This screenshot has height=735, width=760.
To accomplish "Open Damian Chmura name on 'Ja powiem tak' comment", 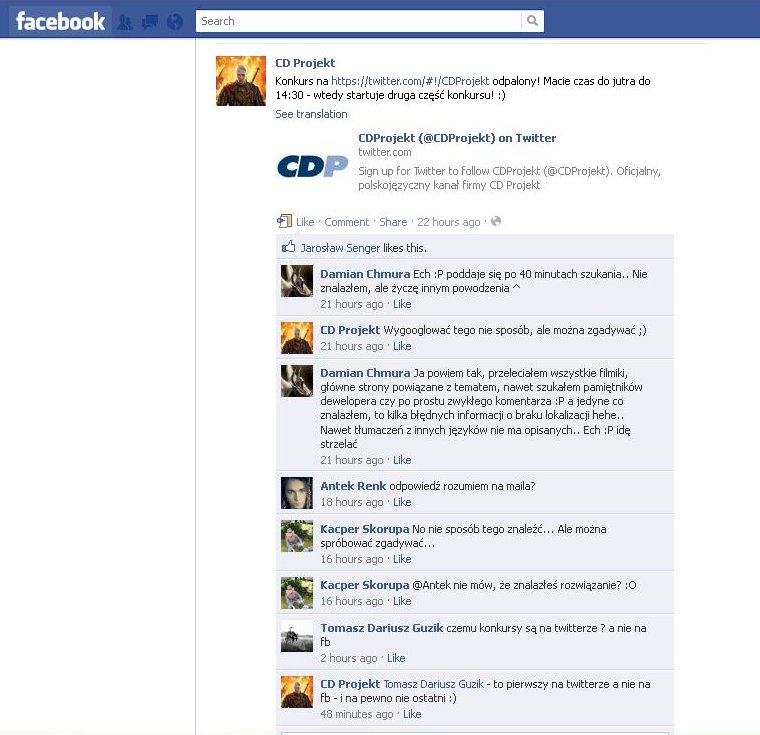I will point(365,373).
